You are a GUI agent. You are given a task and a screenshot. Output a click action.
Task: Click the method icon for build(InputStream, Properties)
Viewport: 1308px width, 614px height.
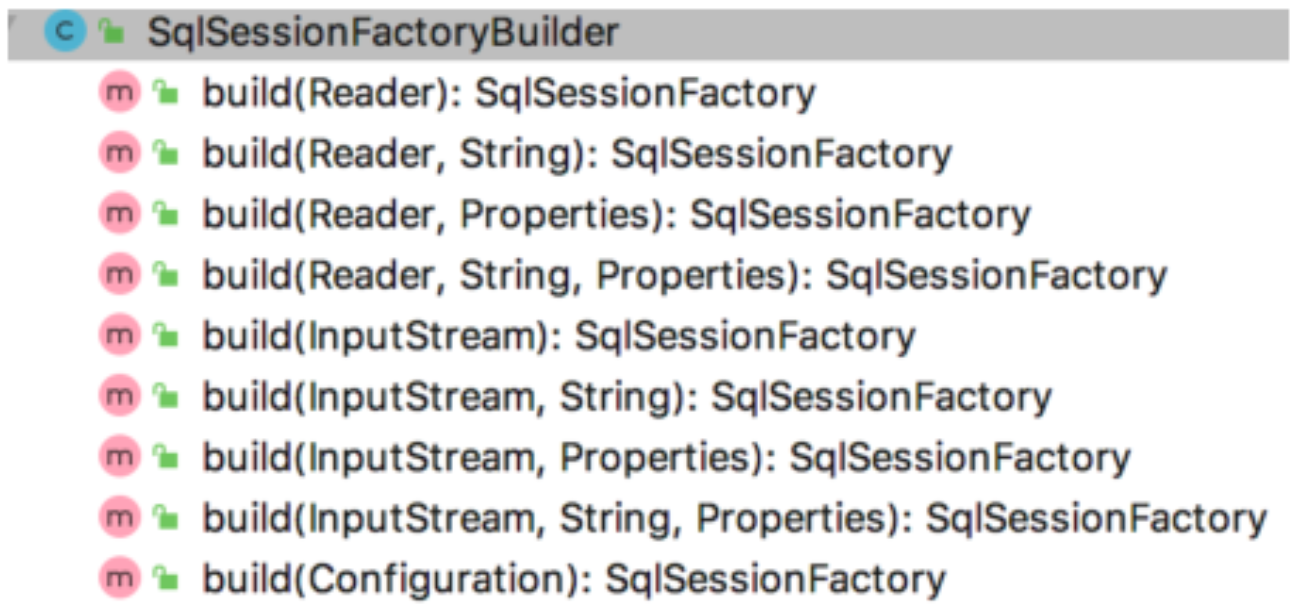coord(119,457)
